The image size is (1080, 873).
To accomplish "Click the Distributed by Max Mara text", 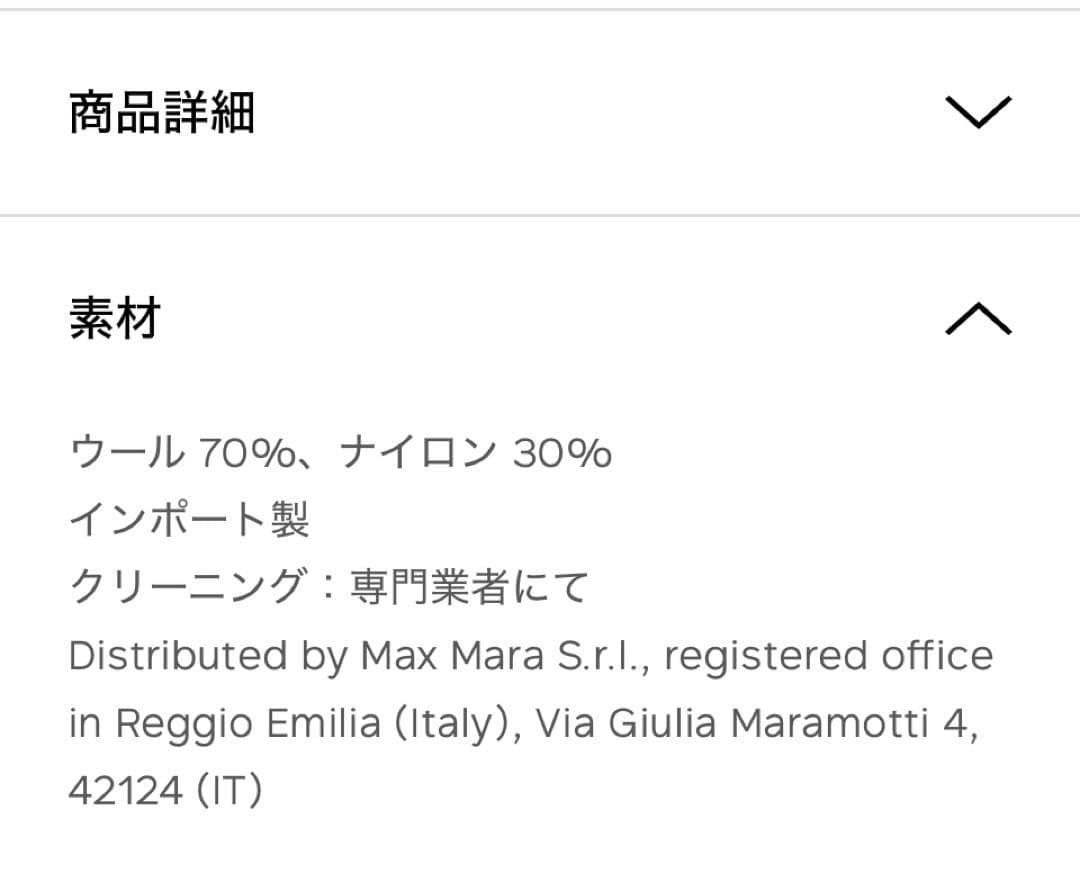I will tap(530, 655).
